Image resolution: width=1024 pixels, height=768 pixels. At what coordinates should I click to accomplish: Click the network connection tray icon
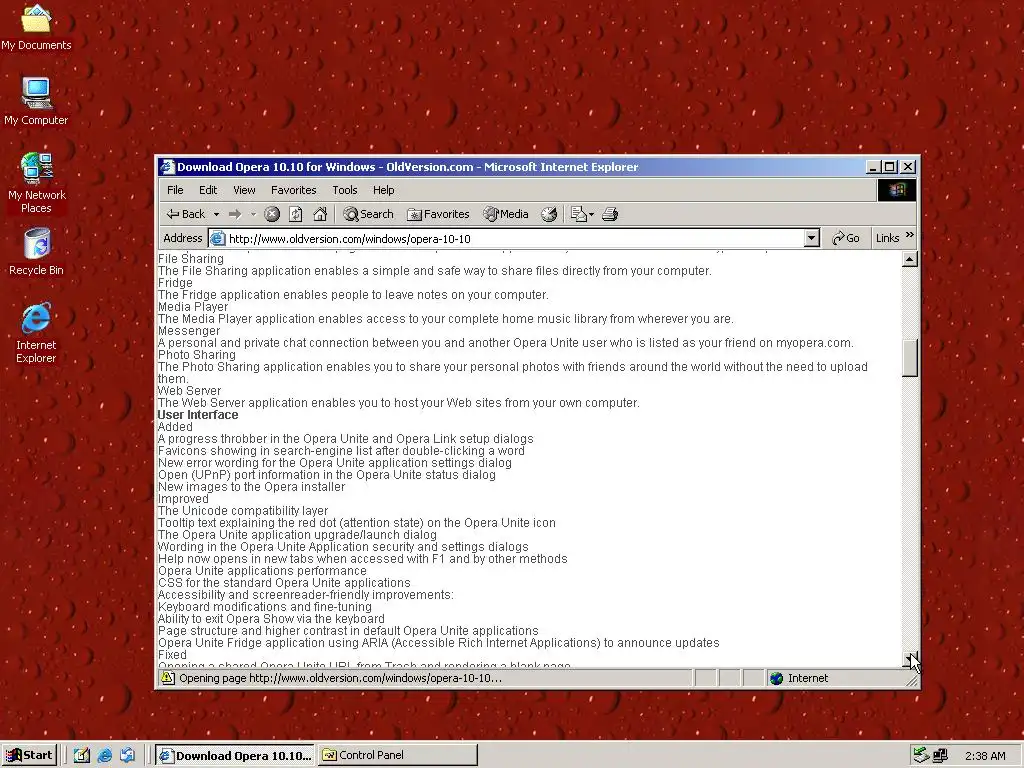[x=940, y=756]
